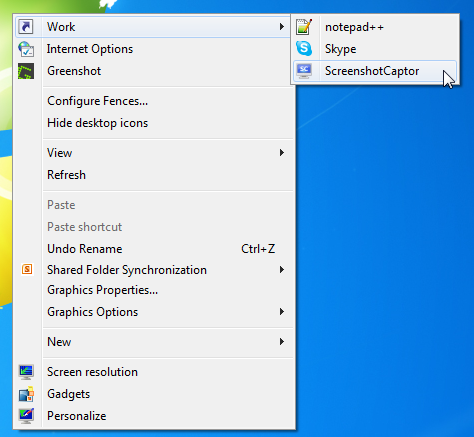Expand the View submenu arrow
Screen dimensions: 474x437
coord(282,153)
